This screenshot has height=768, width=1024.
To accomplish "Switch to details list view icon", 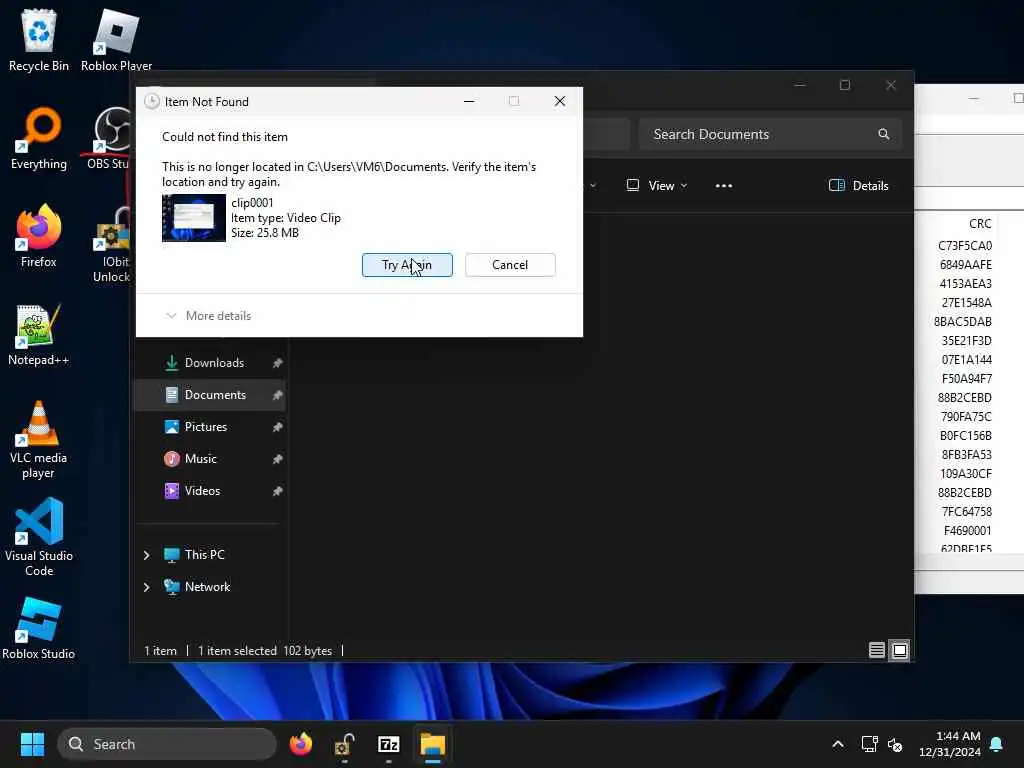I will [876, 650].
